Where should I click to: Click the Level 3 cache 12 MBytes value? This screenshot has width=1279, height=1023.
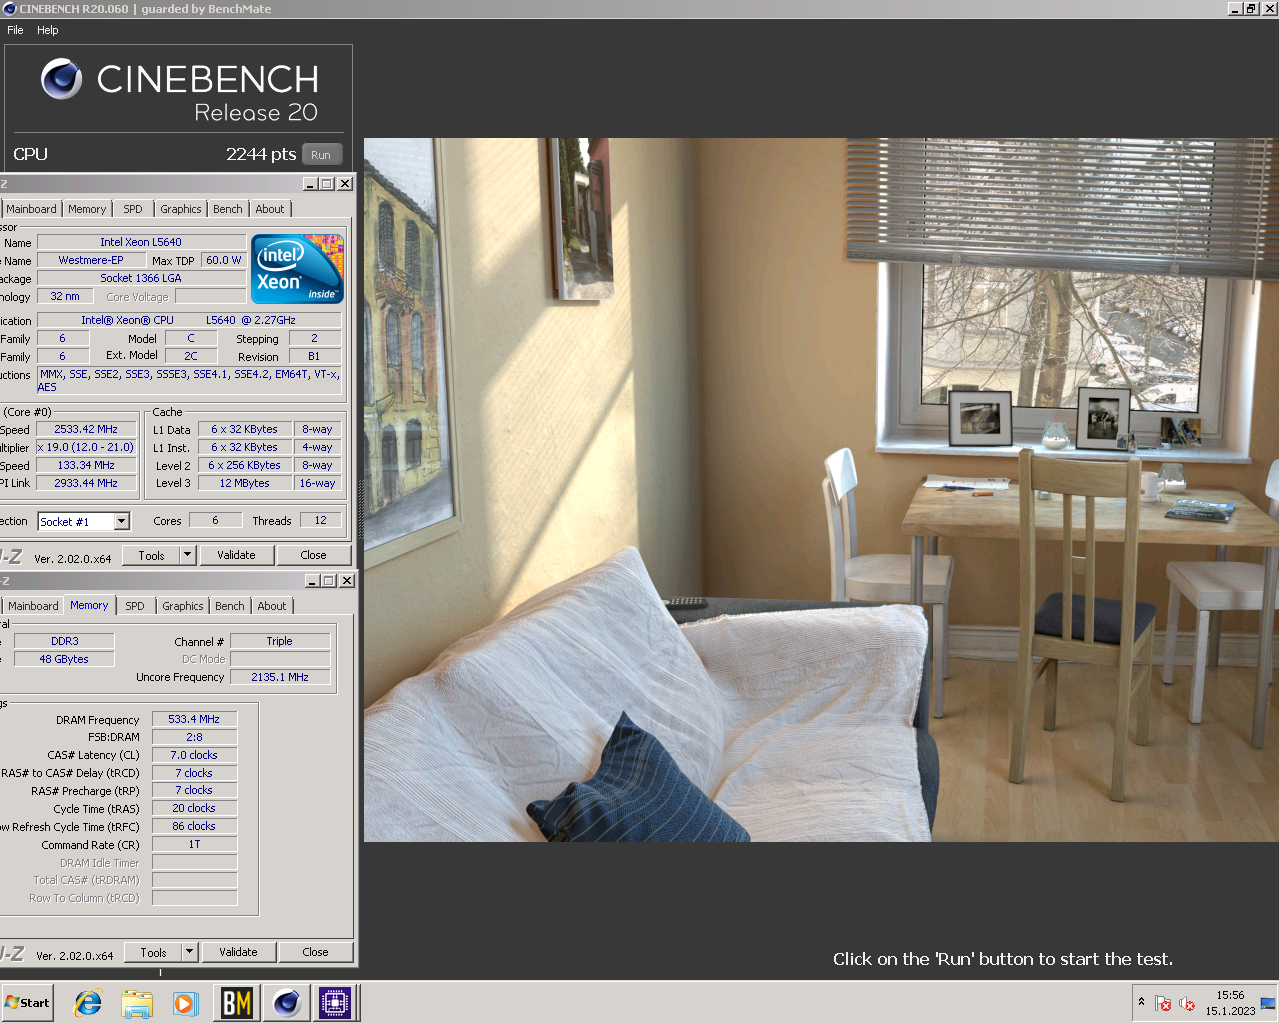(x=245, y=483)
